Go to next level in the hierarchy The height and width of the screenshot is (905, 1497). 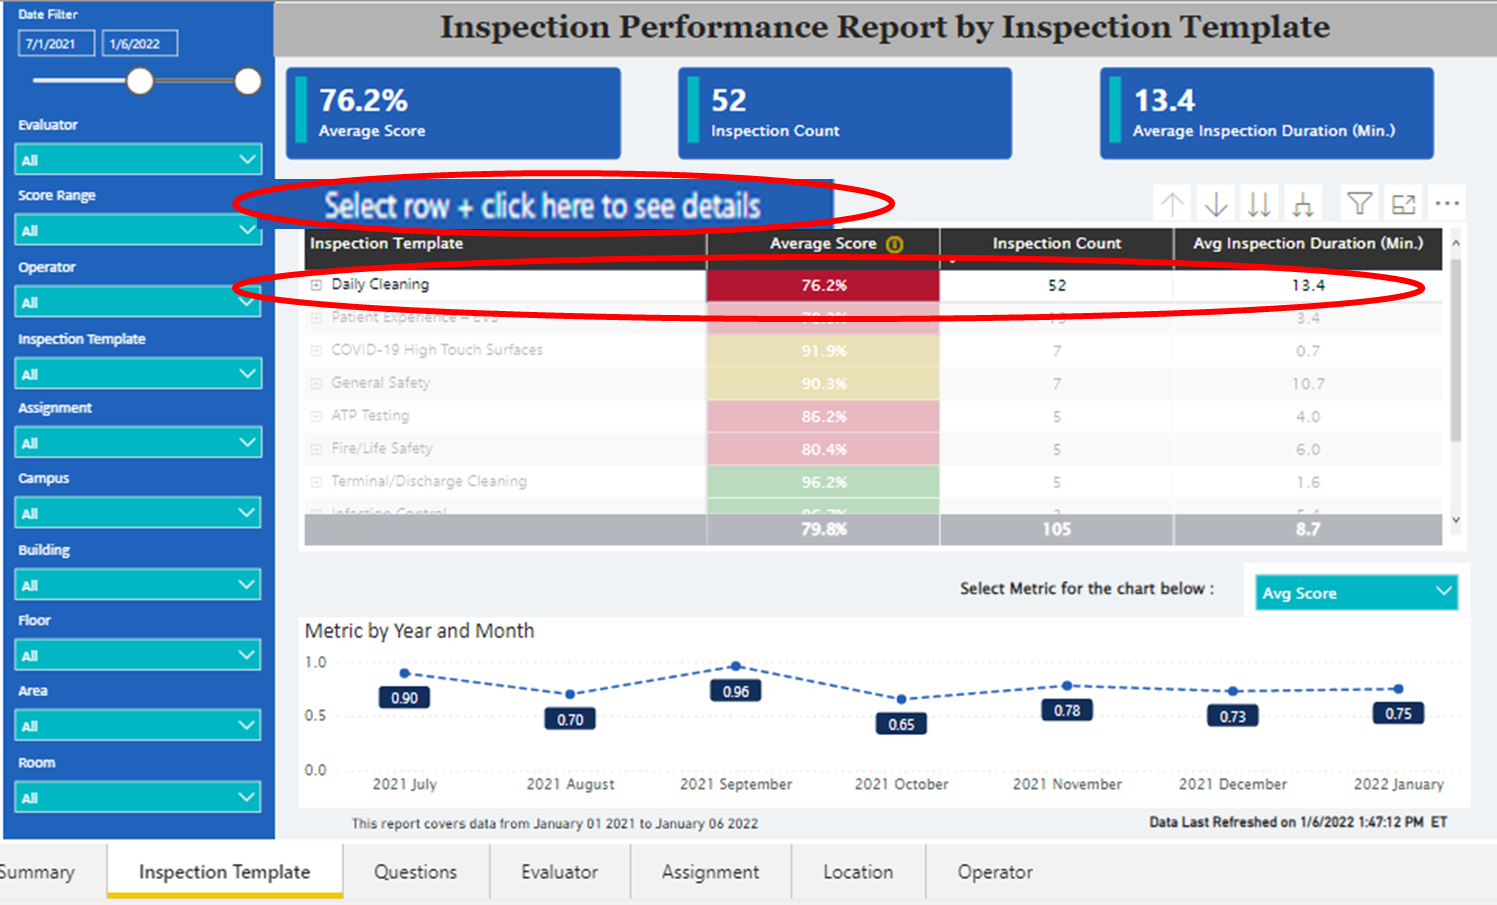(1259, 202)
